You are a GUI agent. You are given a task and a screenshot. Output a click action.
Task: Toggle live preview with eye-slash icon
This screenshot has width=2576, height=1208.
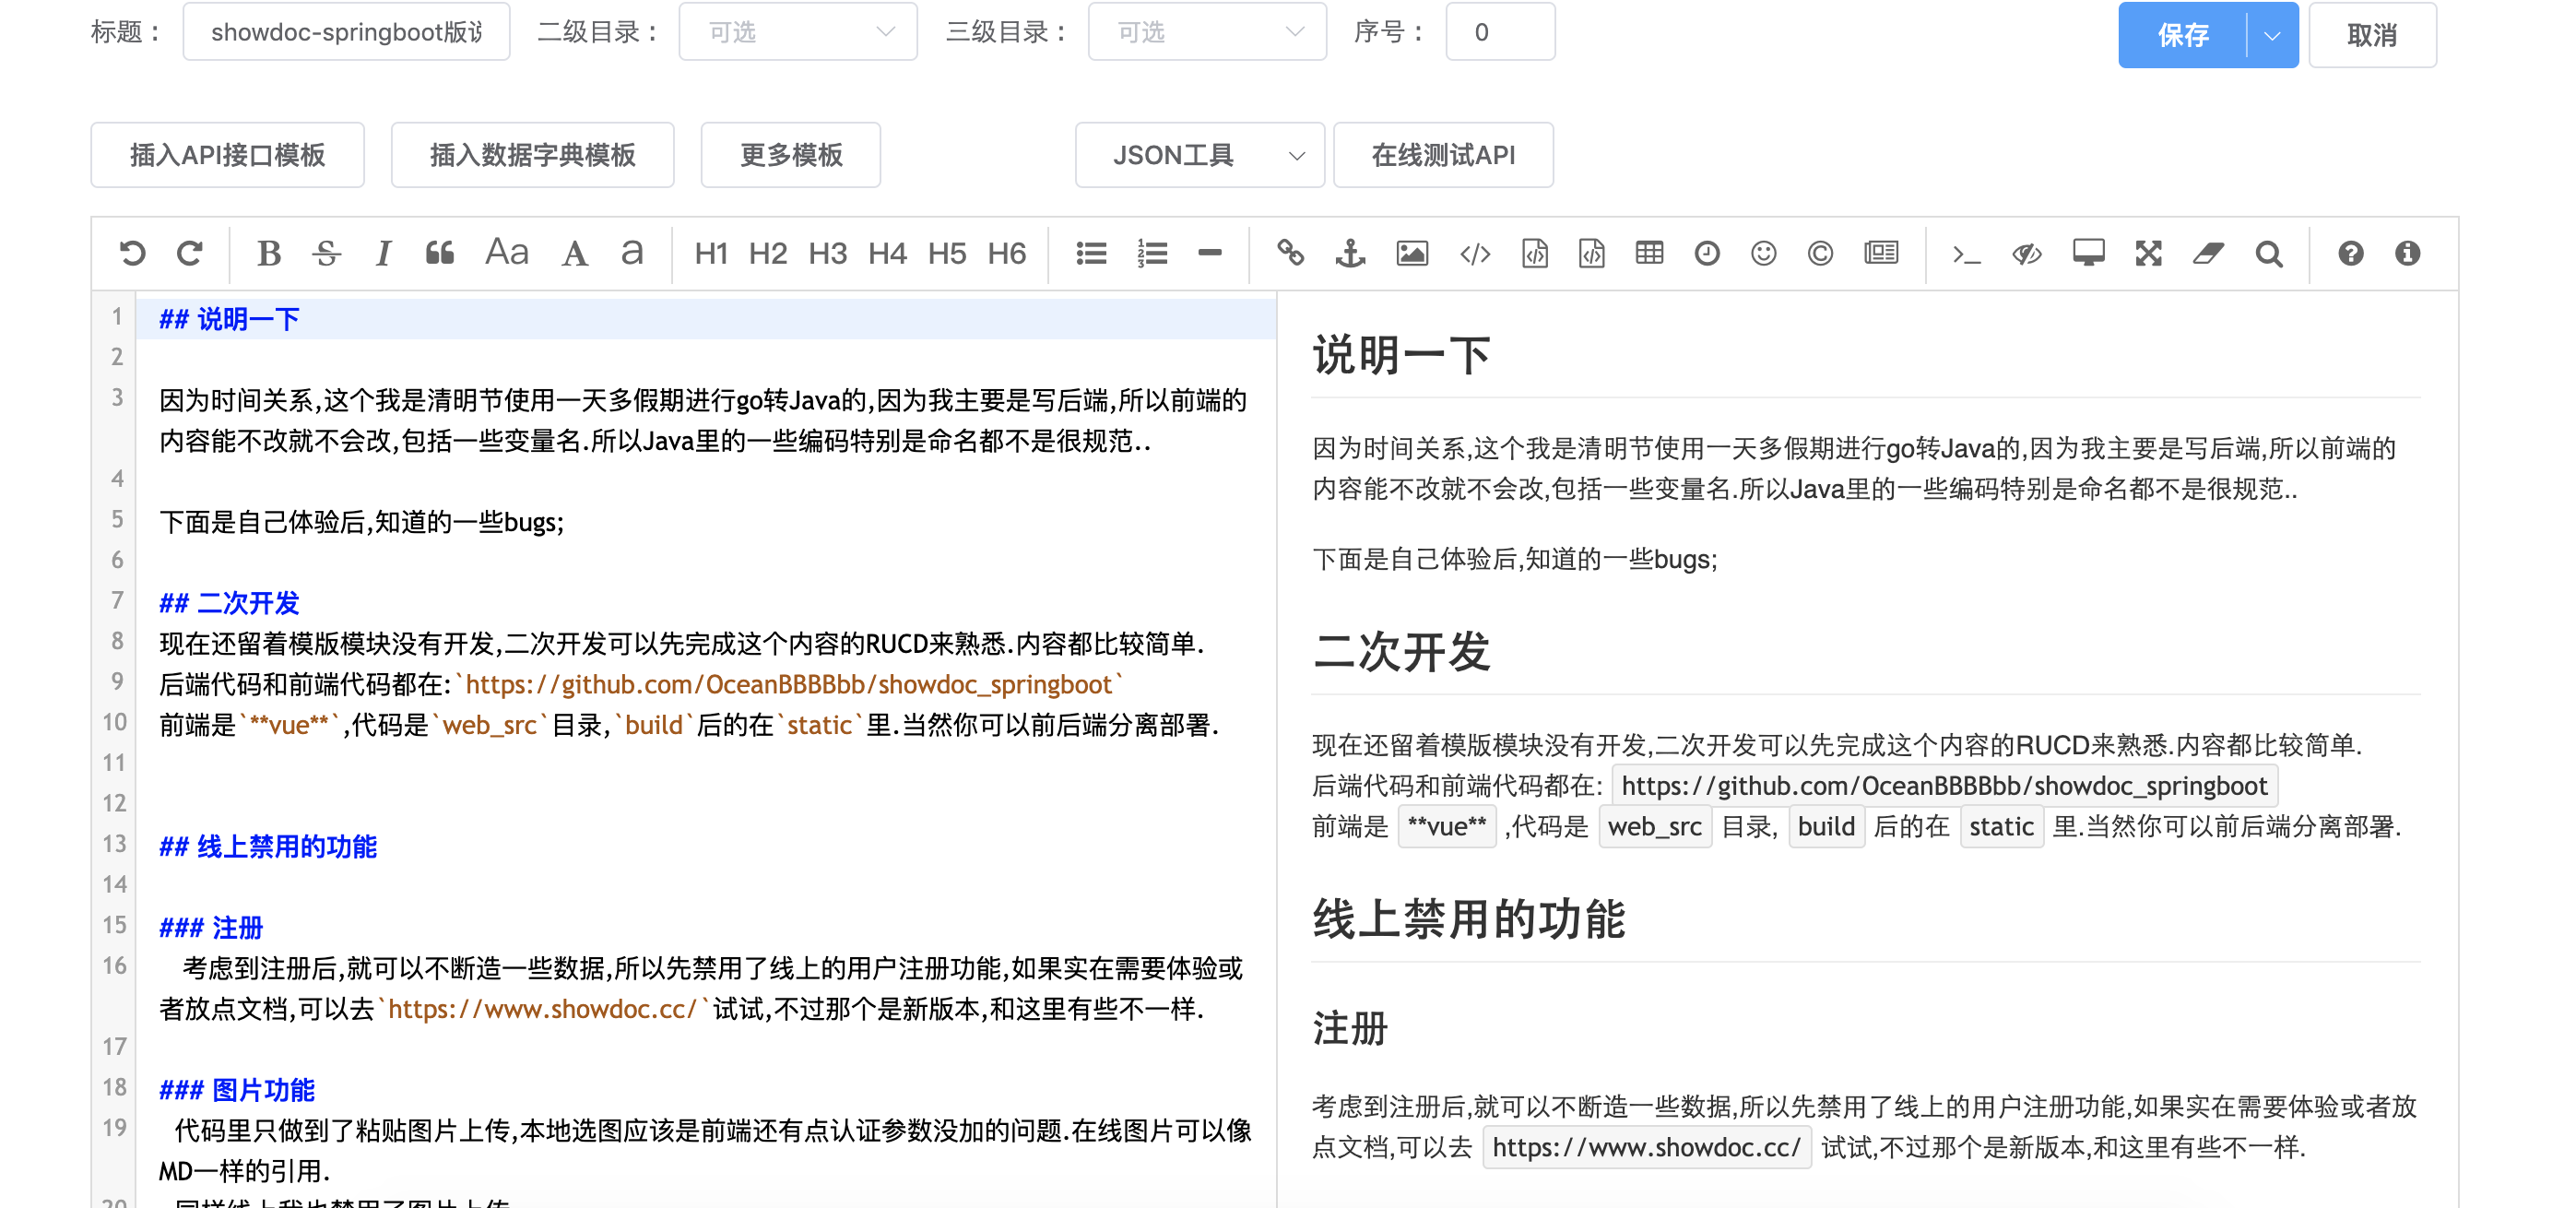[2027, 253]
